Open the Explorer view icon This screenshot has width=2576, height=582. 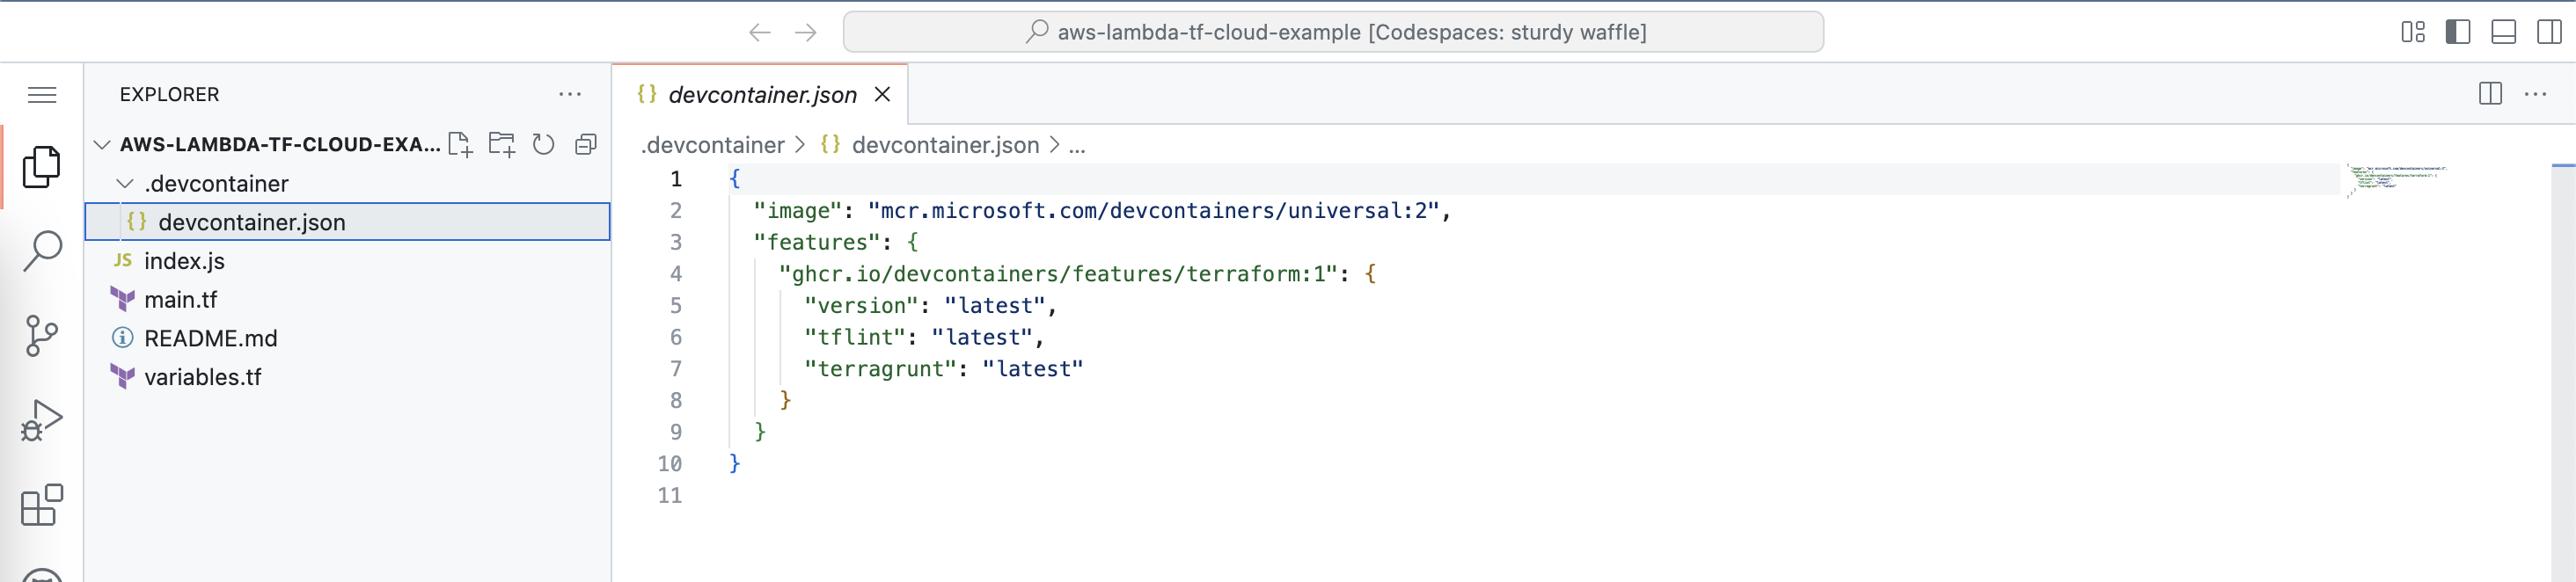click(40, 166)
